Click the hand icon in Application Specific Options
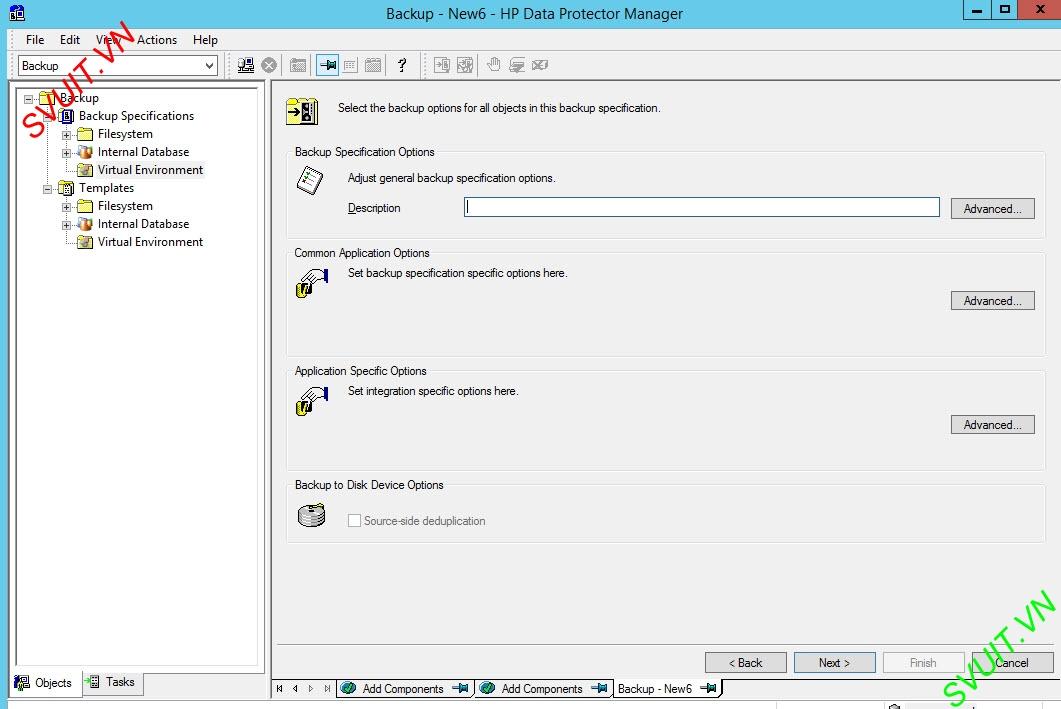Image resolution: width=1061 pixels, height=709 pixels. tap(312, 401)
